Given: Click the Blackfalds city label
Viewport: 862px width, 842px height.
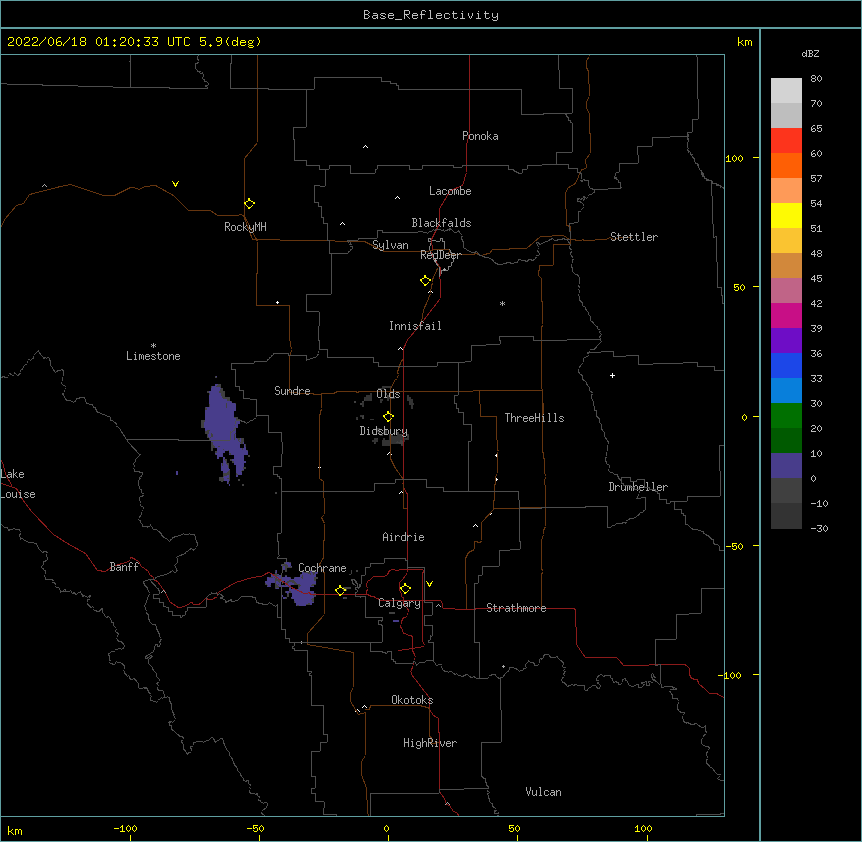Looking at the screenshot, I should click(x=441, y=223).
